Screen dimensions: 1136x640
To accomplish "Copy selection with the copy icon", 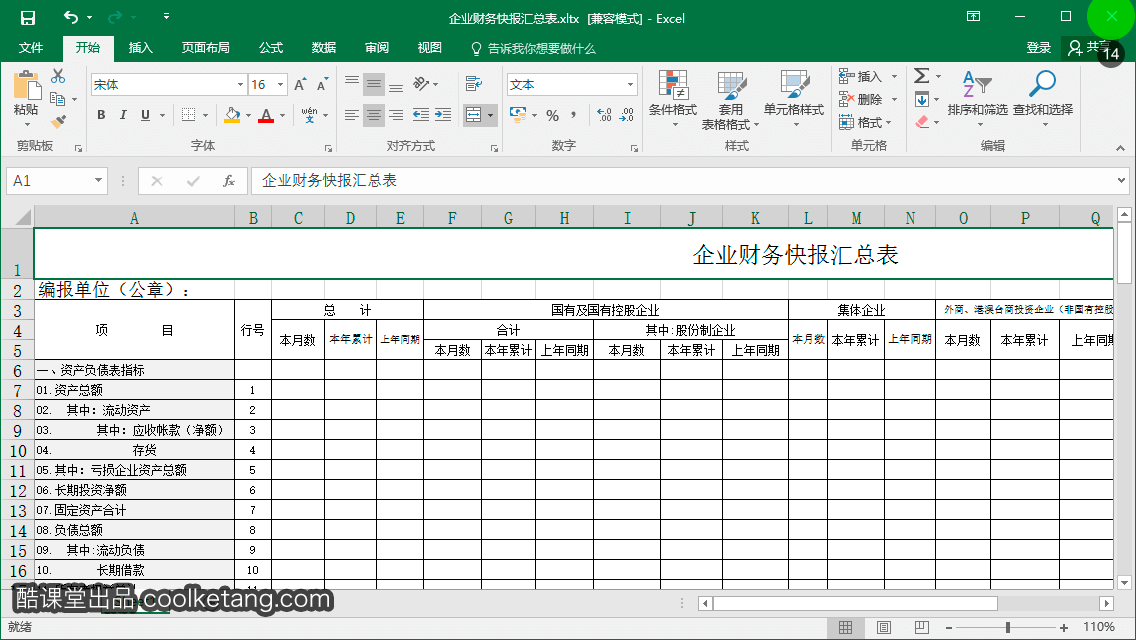I will coord(57,99).
